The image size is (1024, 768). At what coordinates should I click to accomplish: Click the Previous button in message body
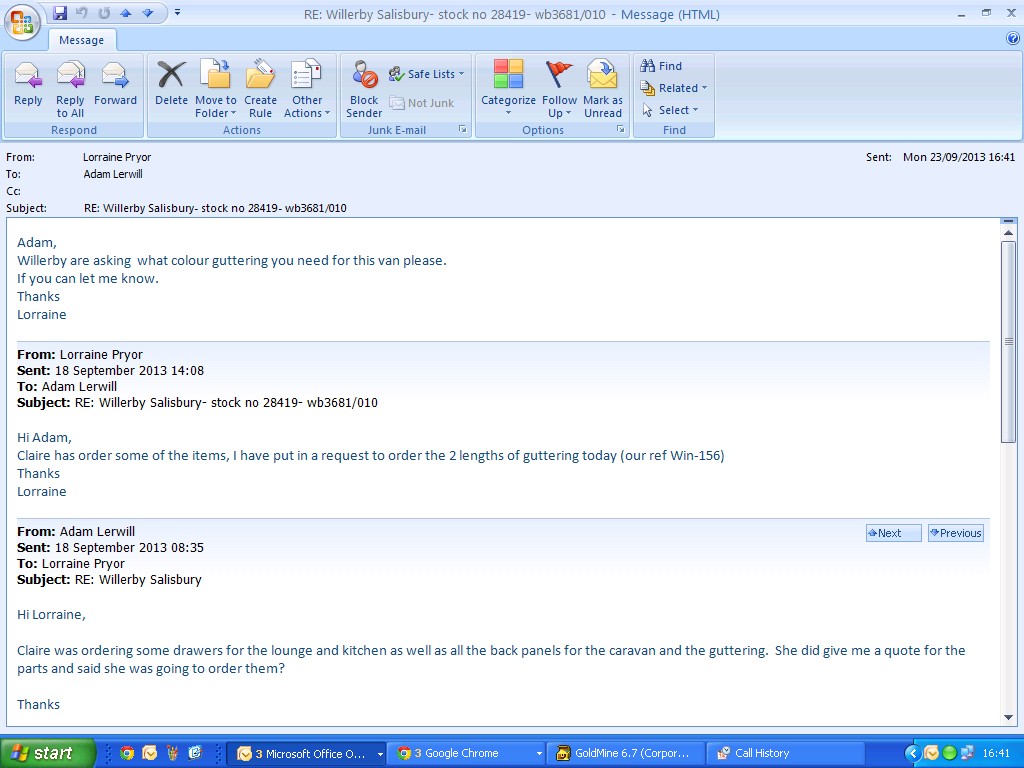[955, 533]
